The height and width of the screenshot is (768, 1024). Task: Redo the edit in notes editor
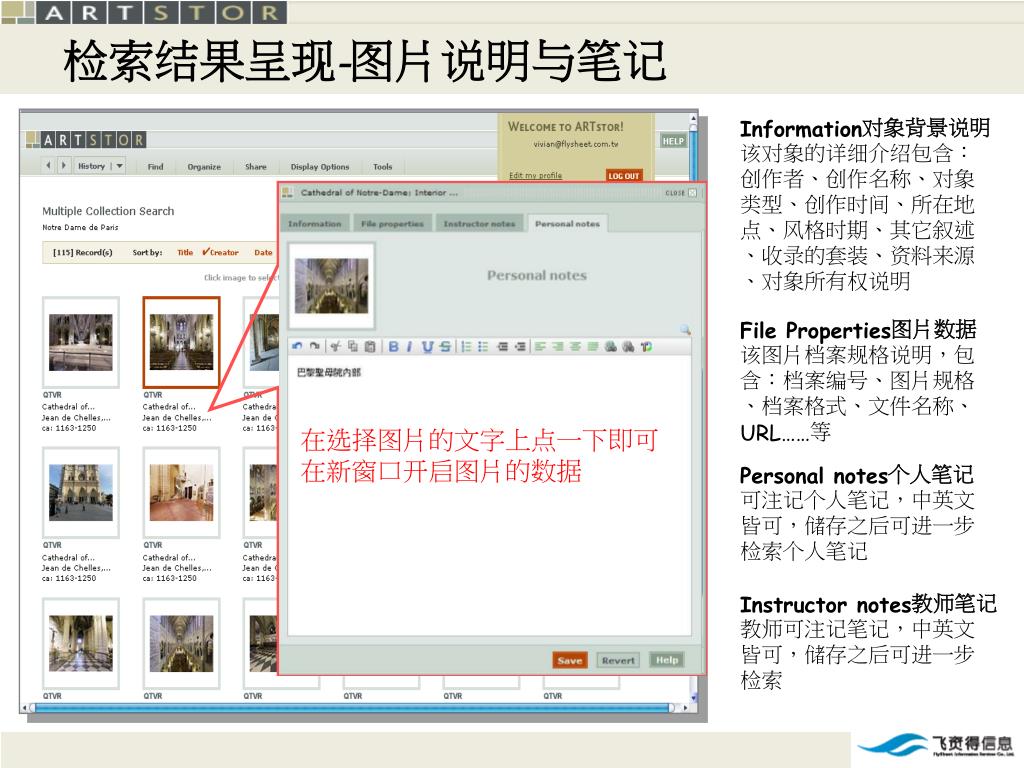[314, 346]
